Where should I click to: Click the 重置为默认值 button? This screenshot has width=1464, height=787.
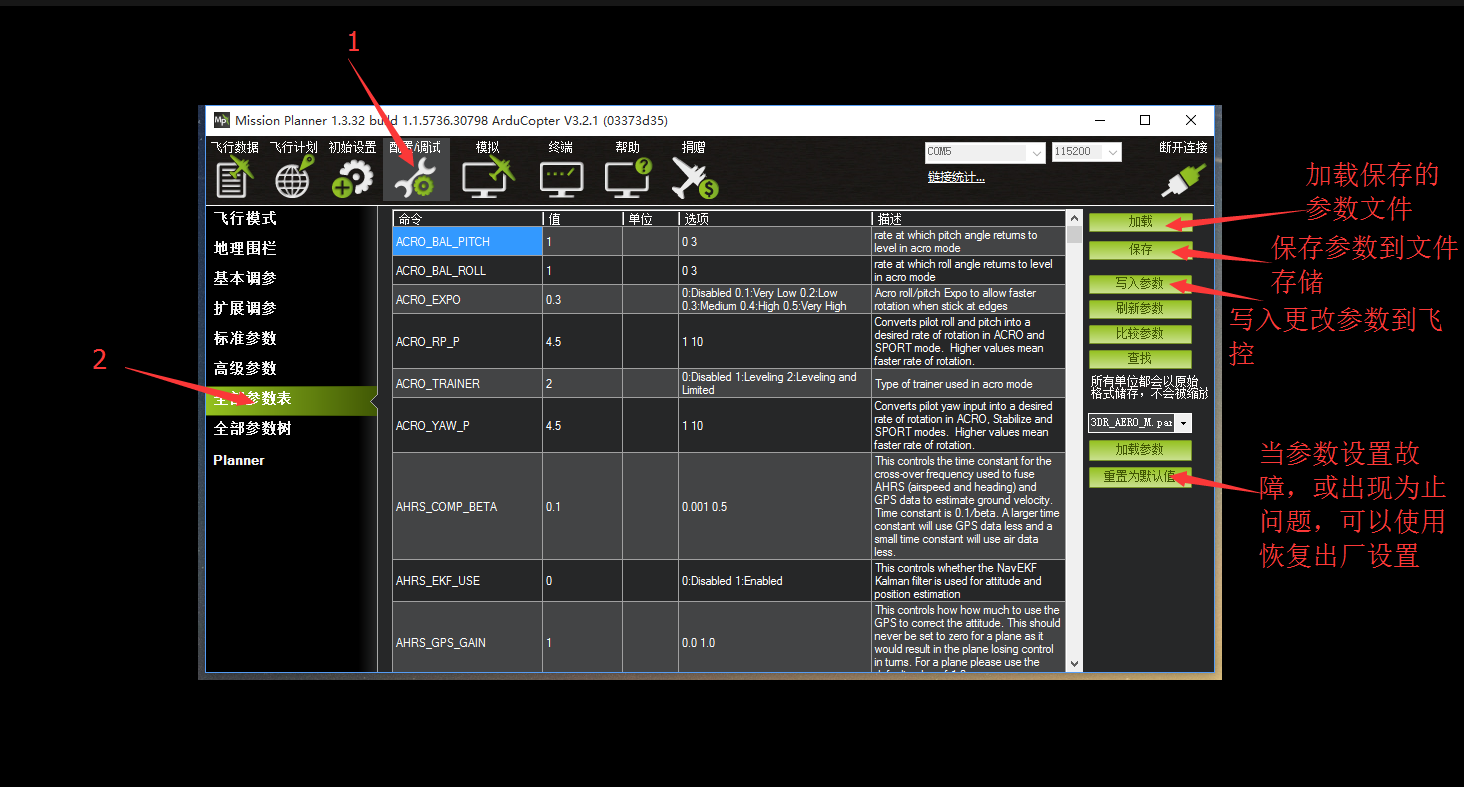click(x=1140, y=476)
